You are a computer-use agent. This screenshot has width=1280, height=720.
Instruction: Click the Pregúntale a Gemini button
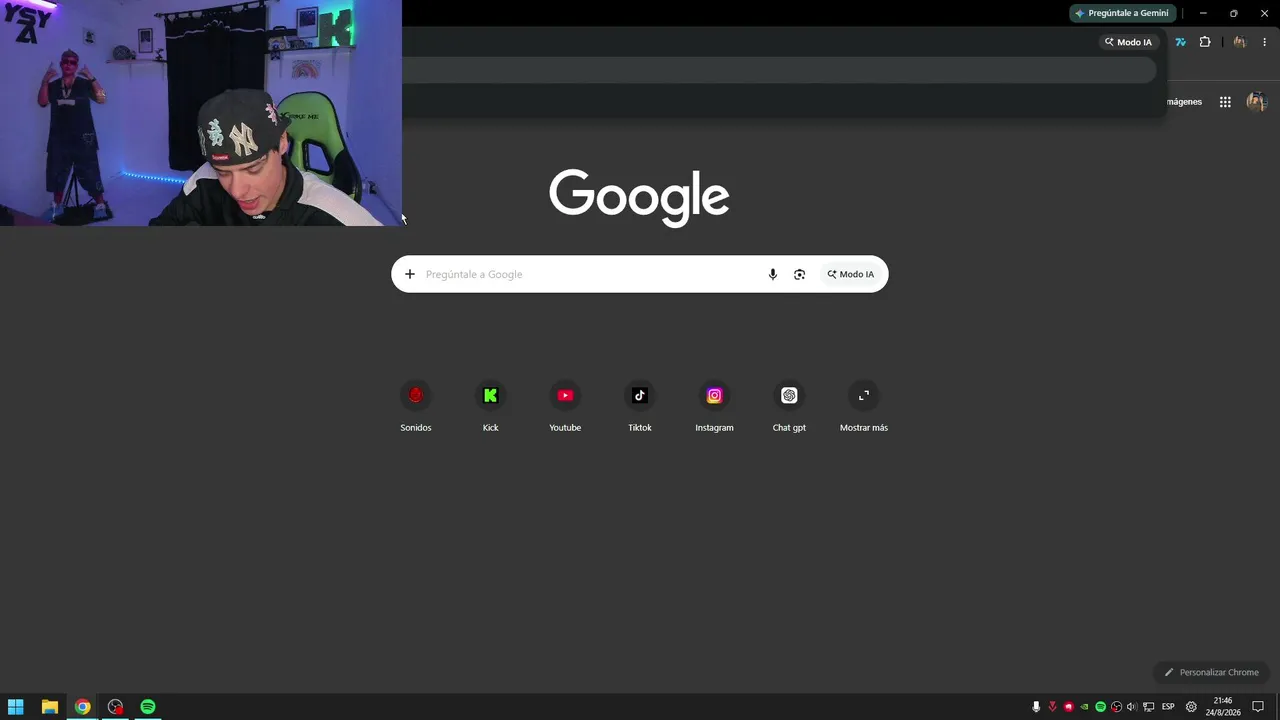point(1122,13)
